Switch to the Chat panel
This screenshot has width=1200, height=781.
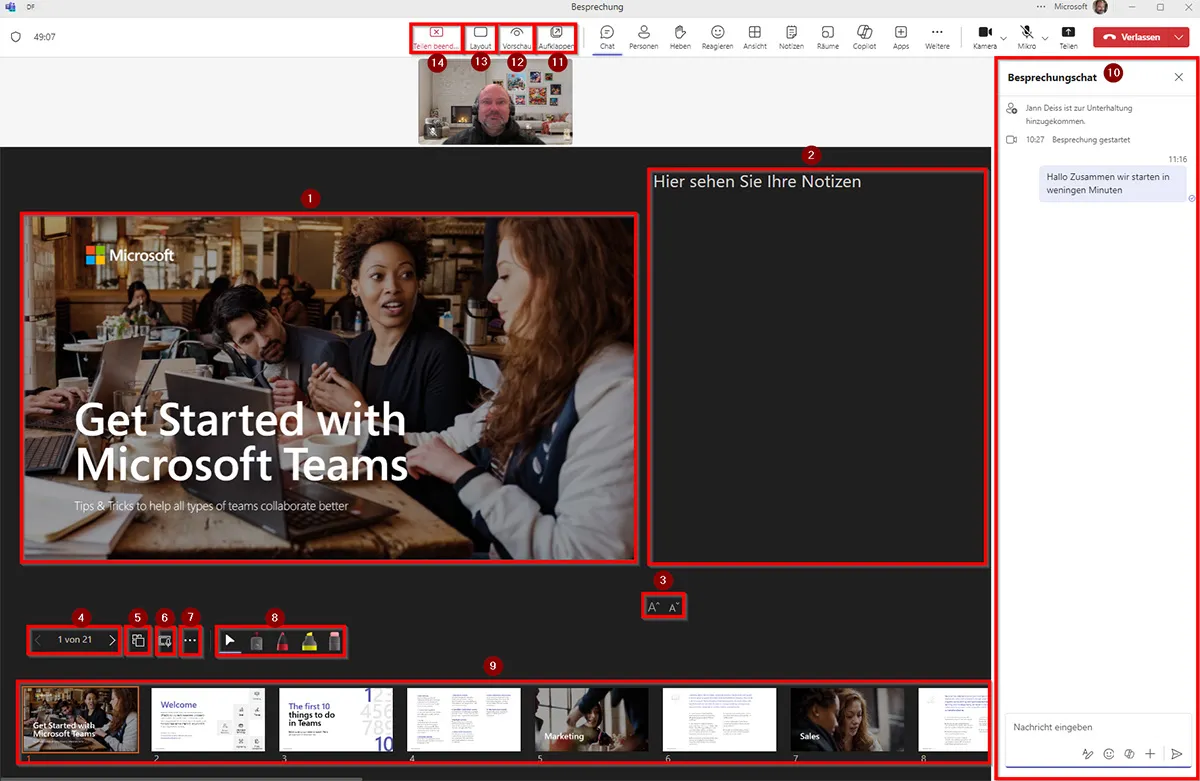pyautogui.click(x=607, y=38)
